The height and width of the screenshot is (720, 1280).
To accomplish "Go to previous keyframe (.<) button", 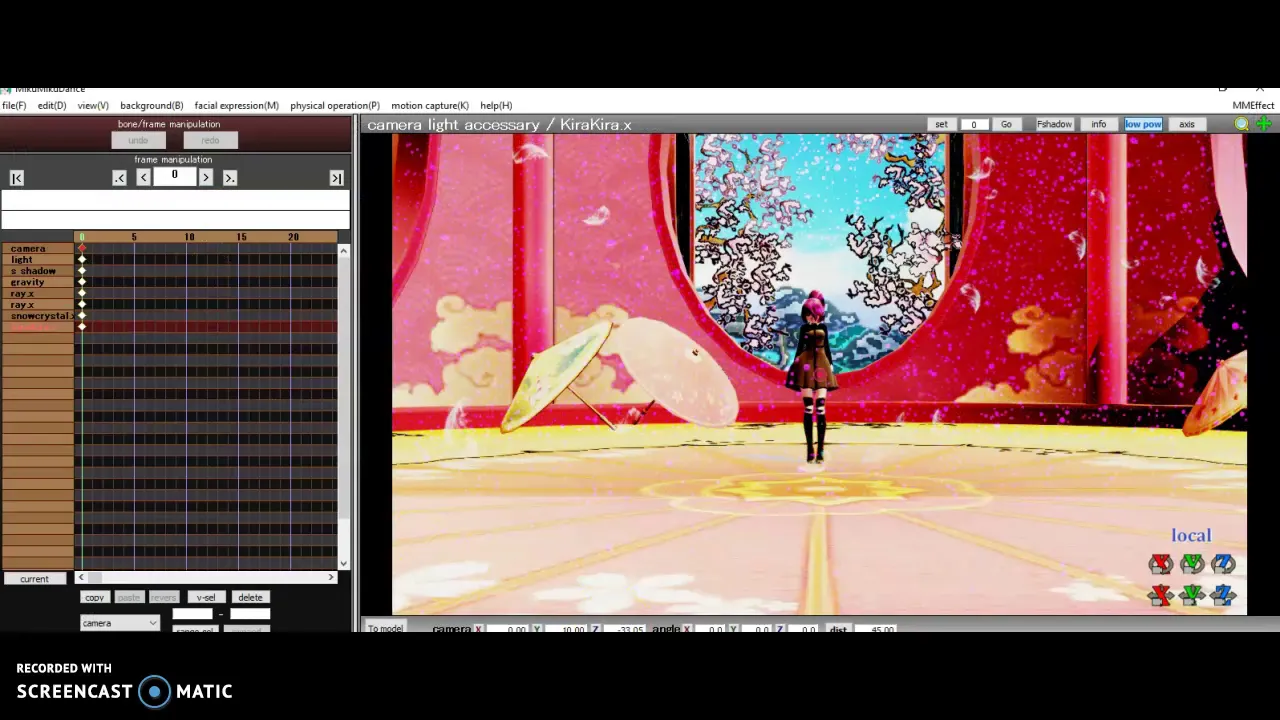I will coord(119,177).
